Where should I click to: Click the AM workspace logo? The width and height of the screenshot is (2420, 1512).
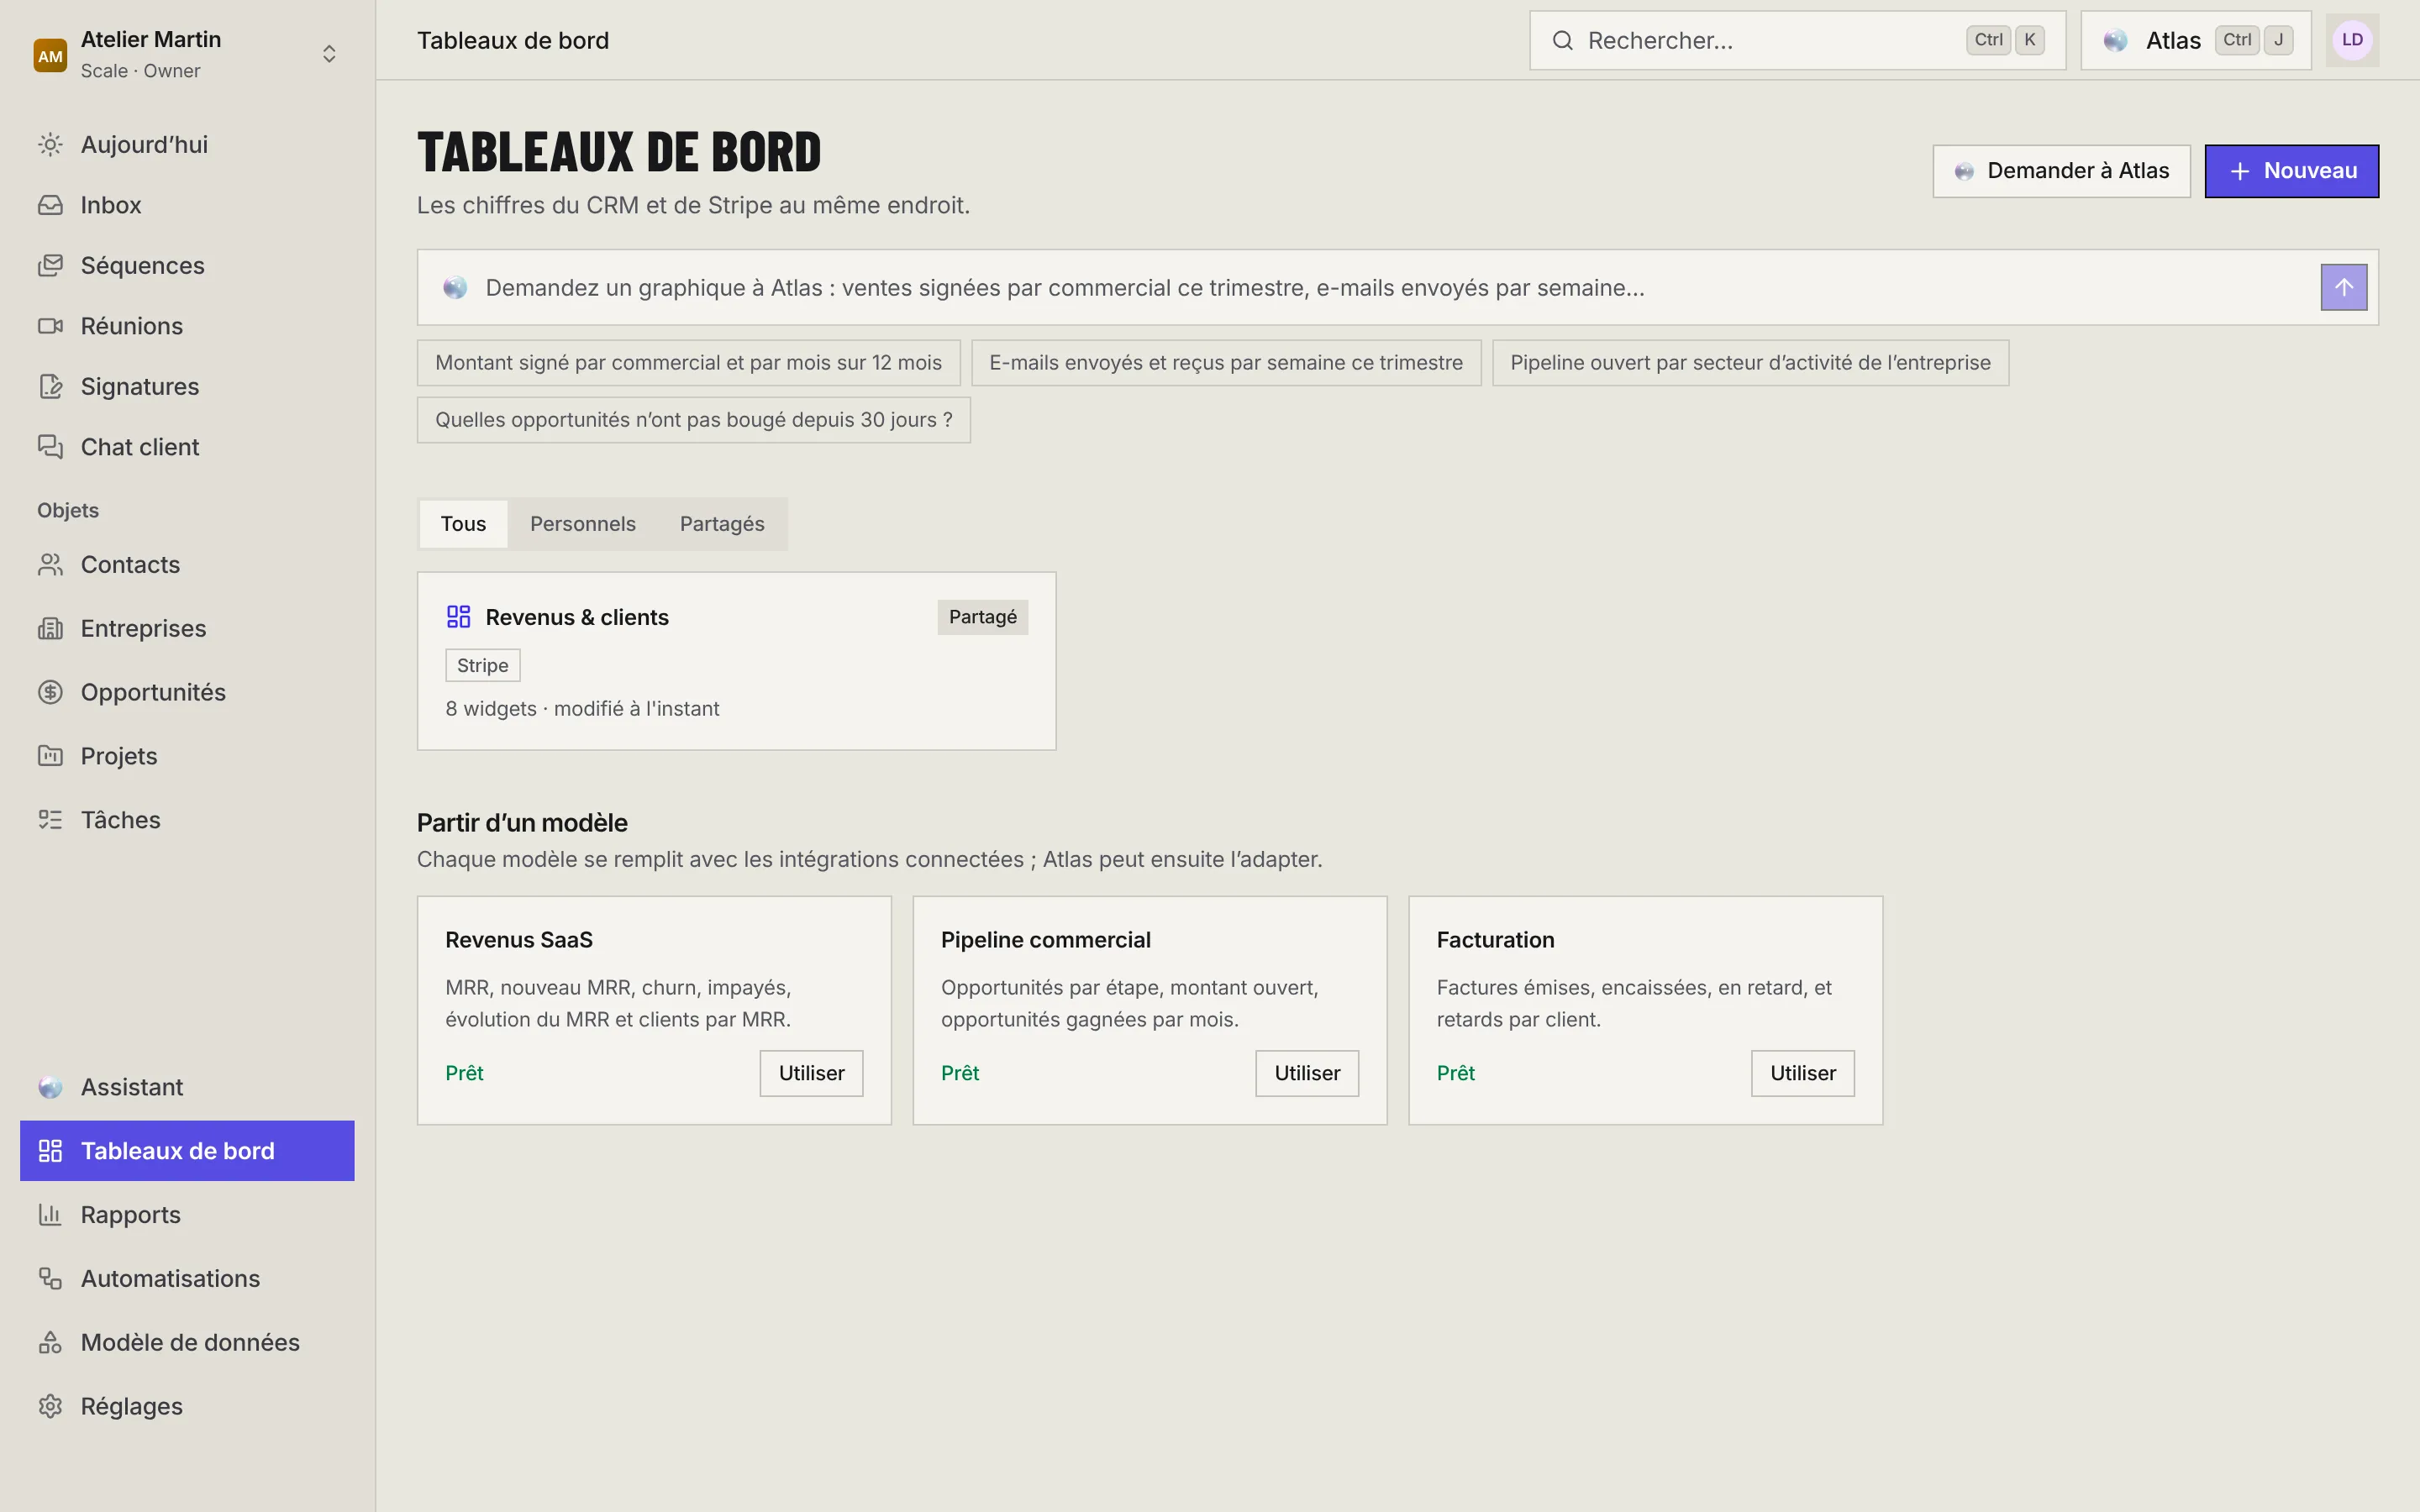tap(50, 55)
